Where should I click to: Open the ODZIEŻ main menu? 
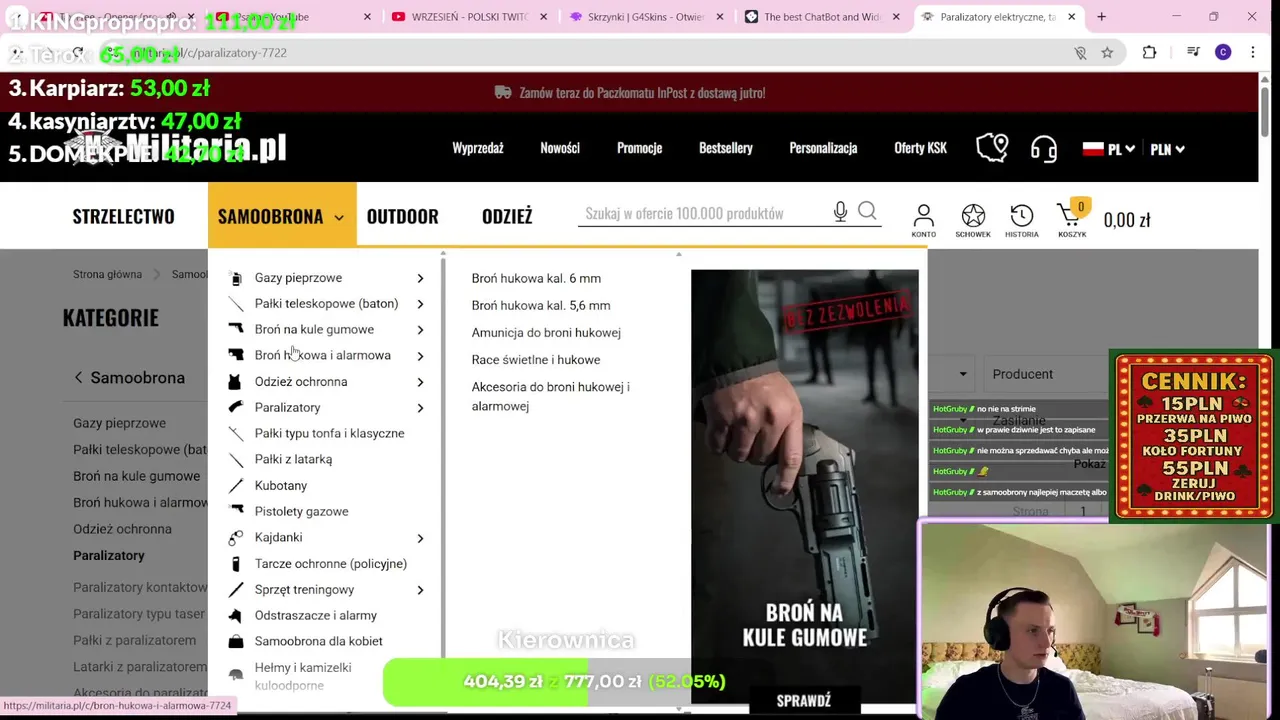pos(507,216)
